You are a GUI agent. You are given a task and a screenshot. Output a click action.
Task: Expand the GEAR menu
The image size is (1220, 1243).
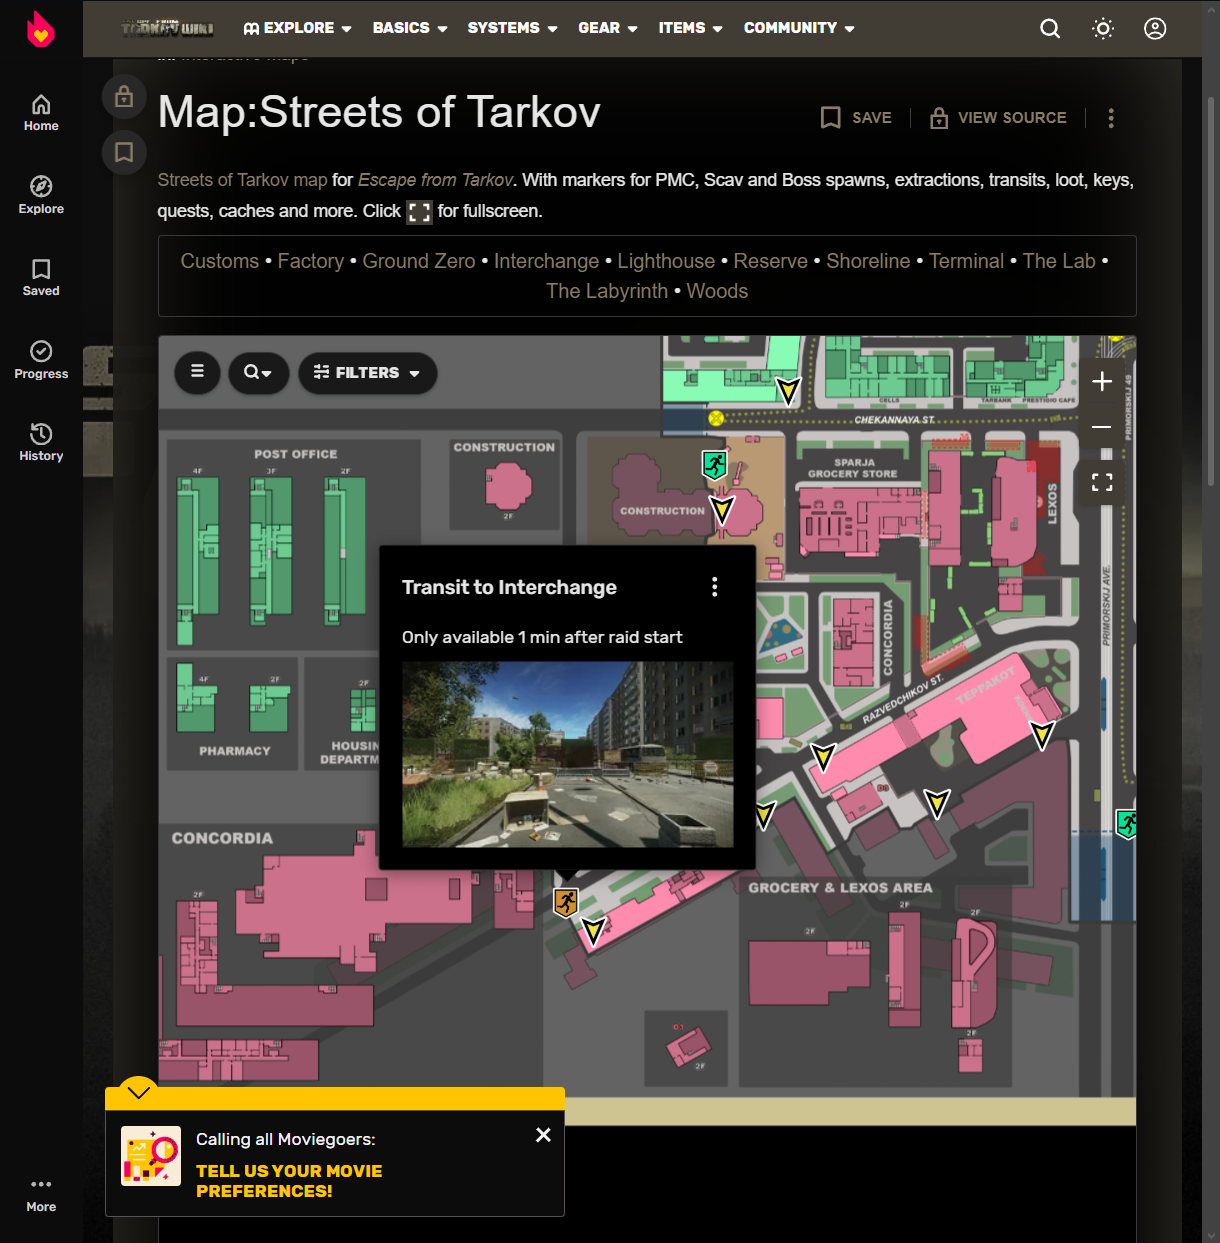click(x=607, y=28)
